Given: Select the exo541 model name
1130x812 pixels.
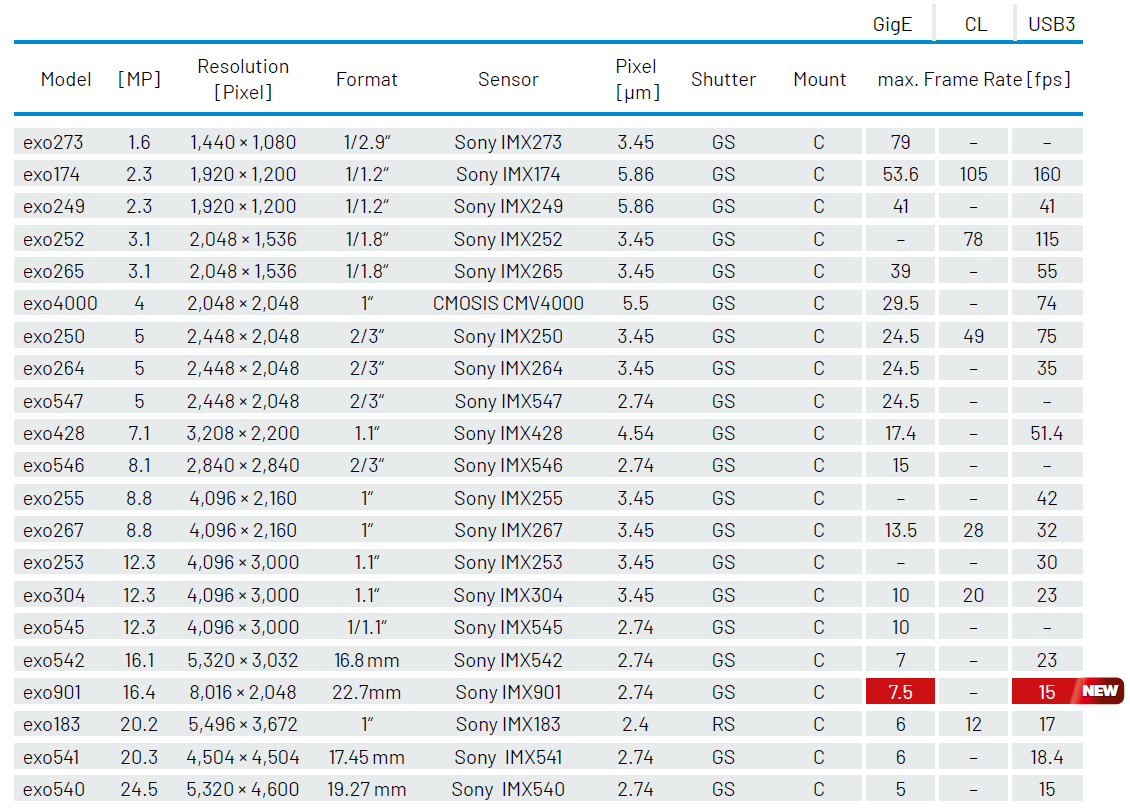Looking at the screenshot, I should click(51, 757).
